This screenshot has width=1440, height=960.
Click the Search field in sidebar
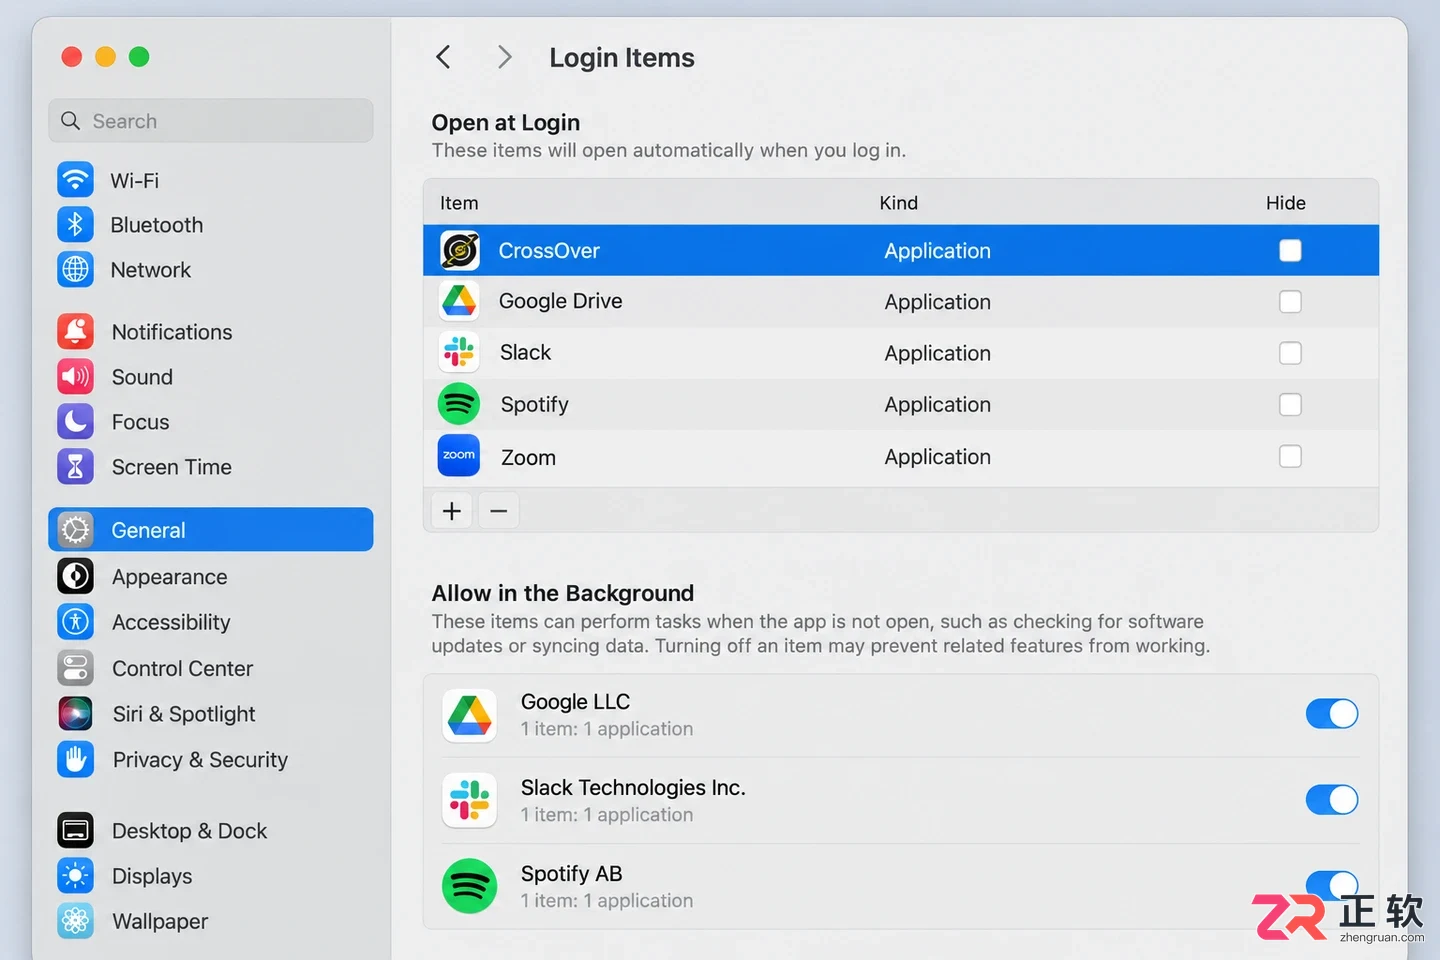tap(211, 121)
